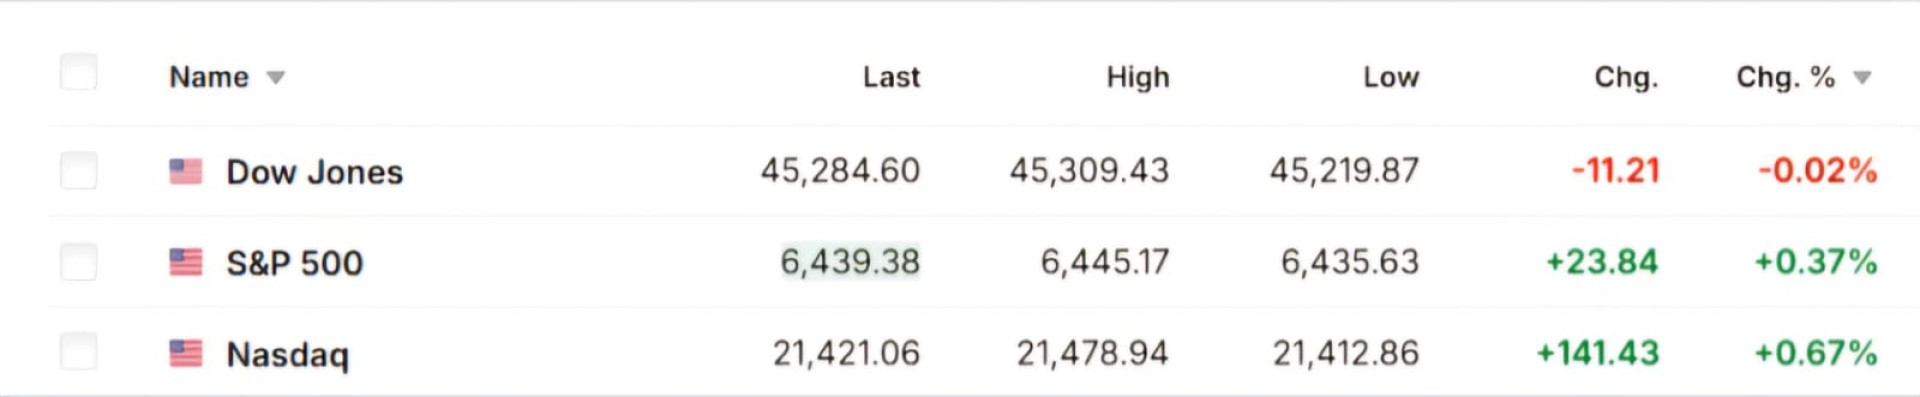Click the US flag icon beside Dow Jones

click(186, 172)
